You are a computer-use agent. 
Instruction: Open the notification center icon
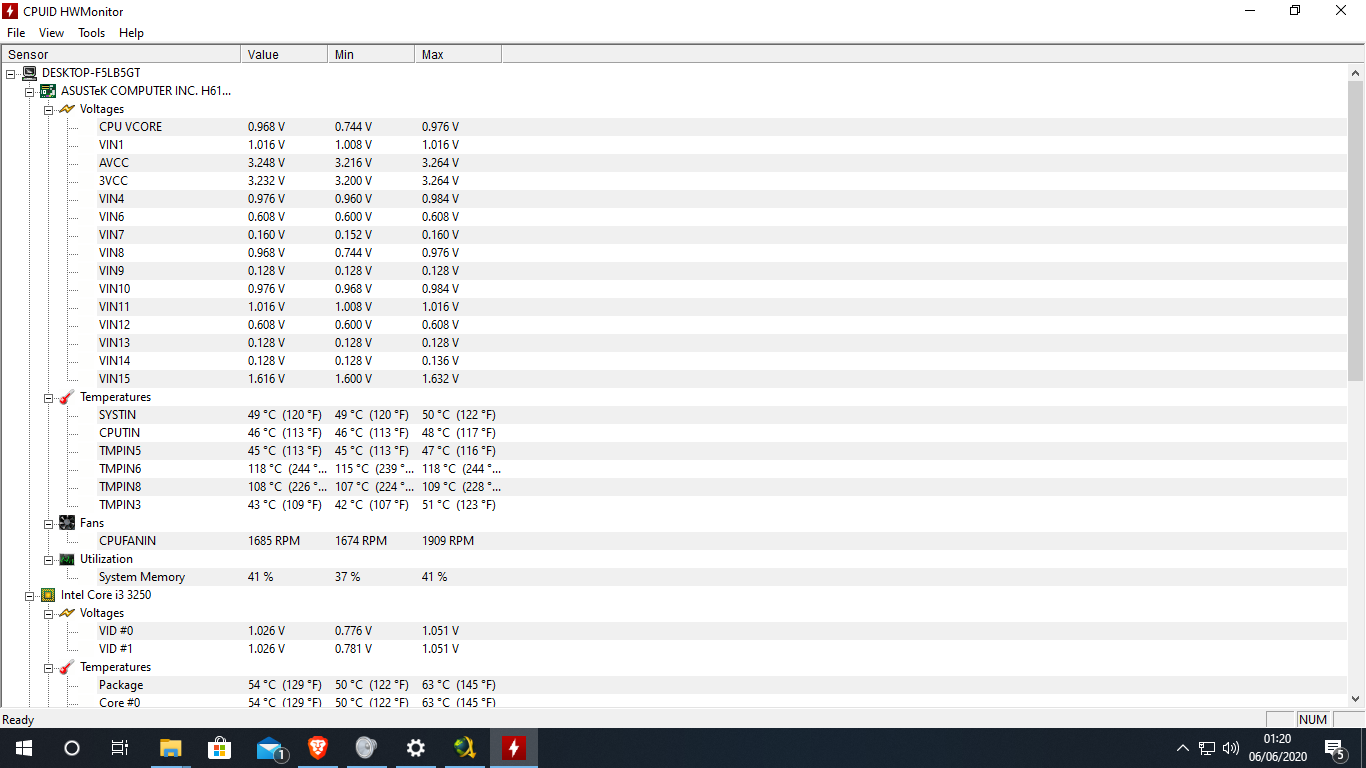[1334, 748]
